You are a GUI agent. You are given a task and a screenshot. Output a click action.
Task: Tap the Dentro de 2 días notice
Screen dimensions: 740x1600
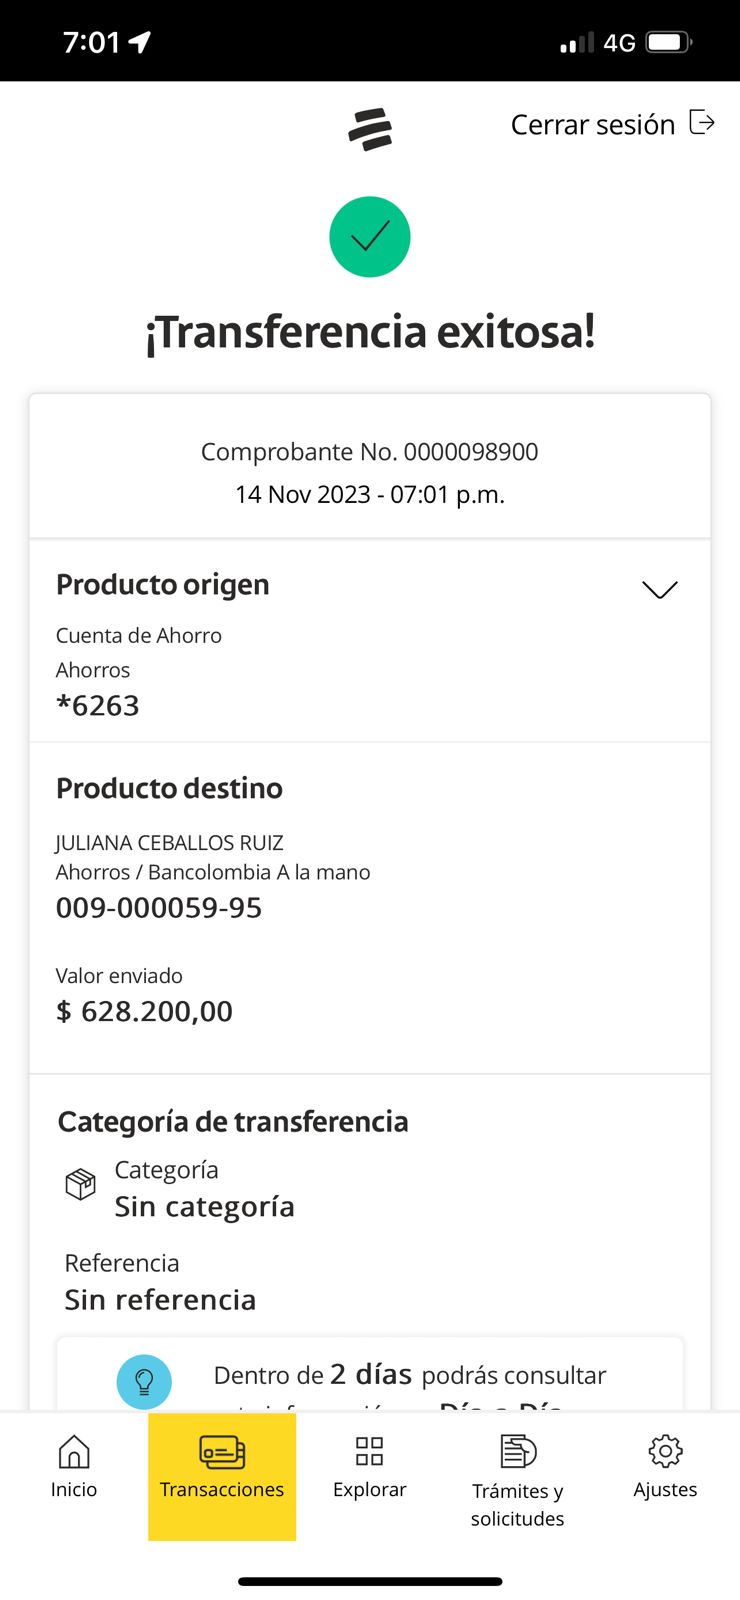tap(410, 1377)
